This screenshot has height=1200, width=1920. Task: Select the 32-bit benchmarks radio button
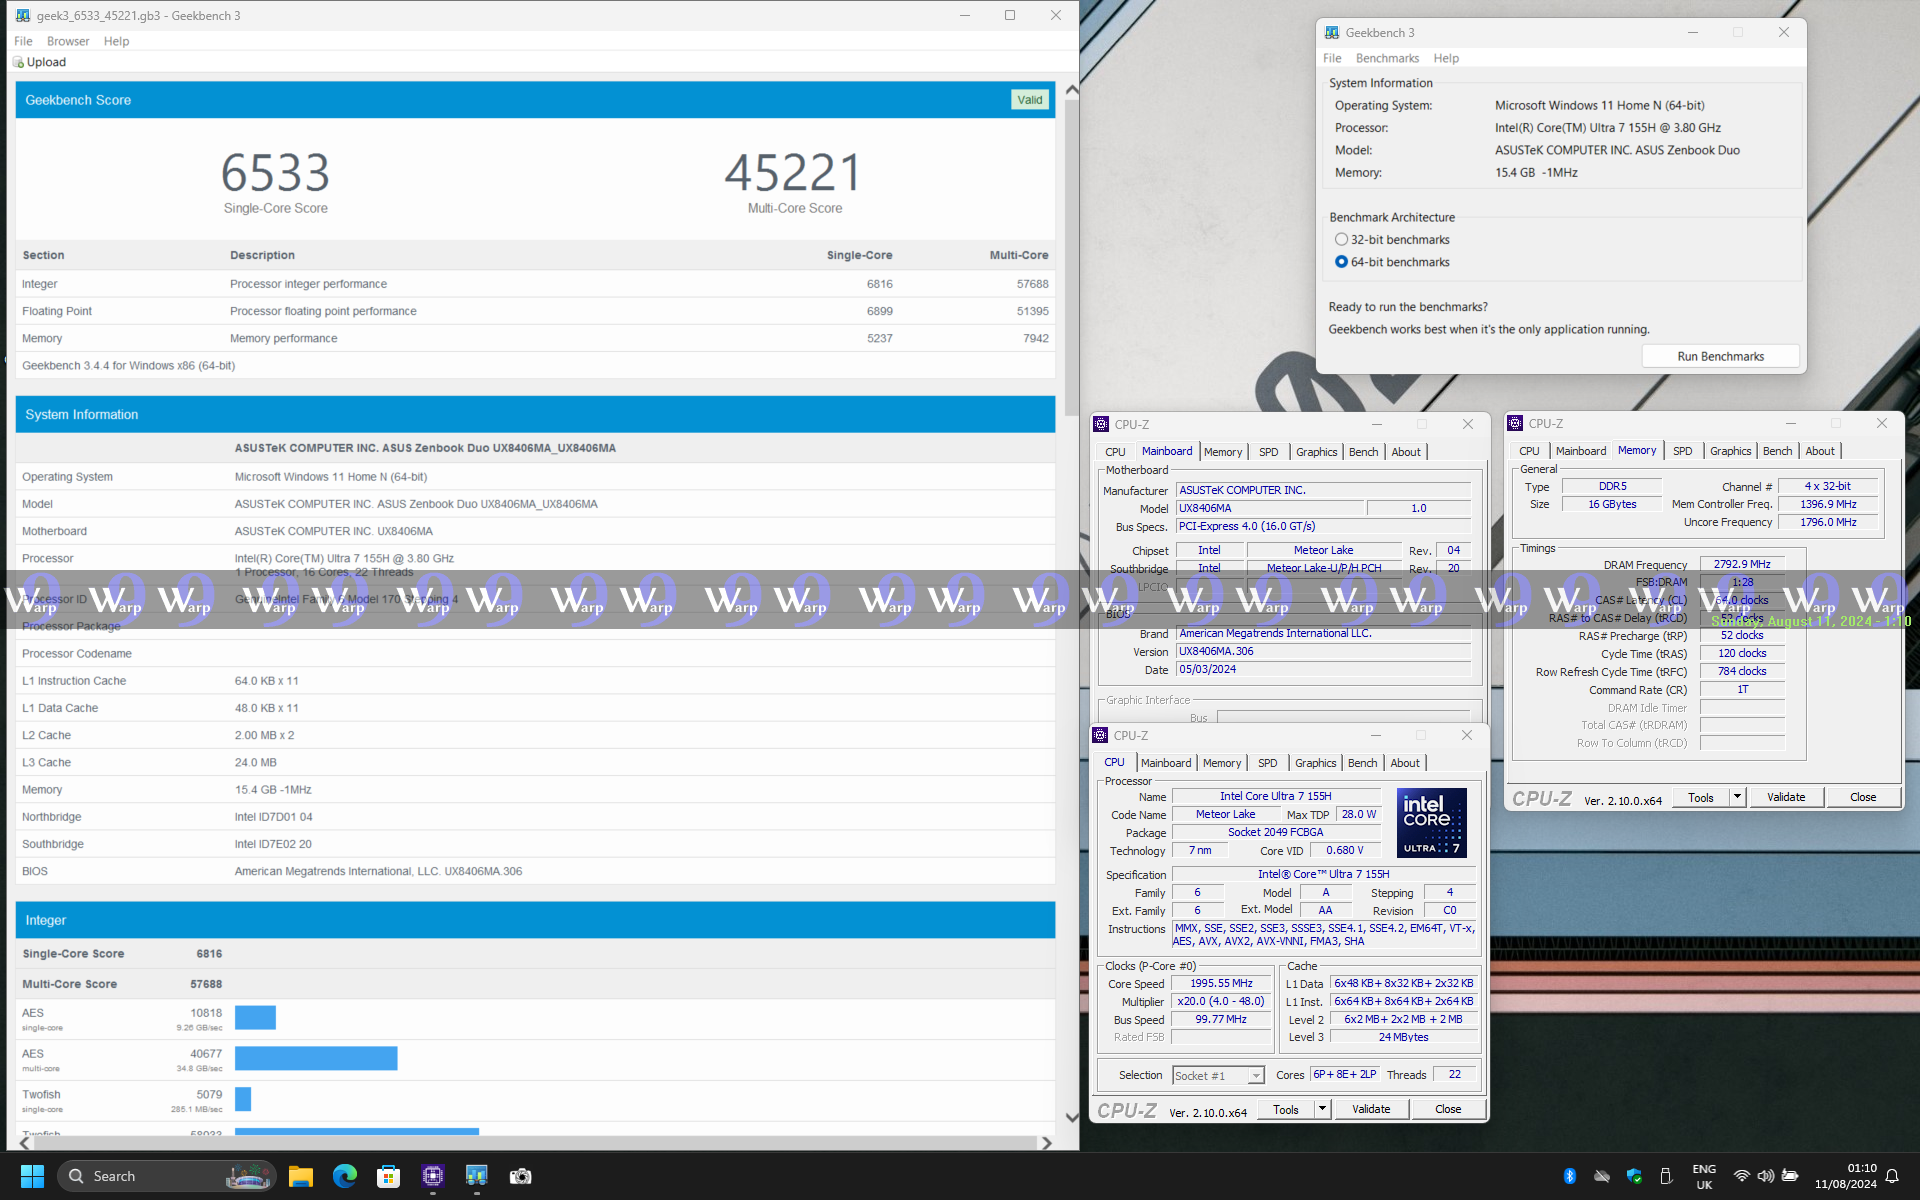point(1342,240)
